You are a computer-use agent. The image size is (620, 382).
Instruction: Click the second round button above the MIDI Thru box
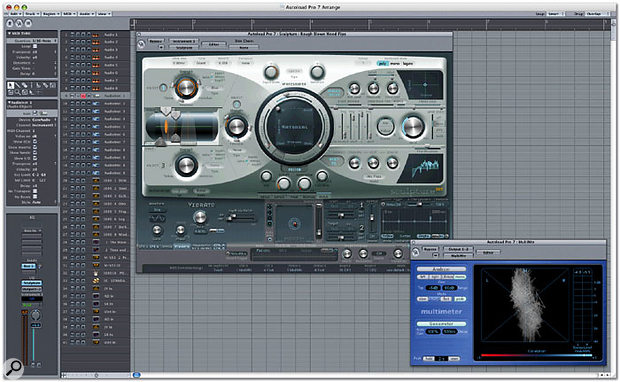coord(19,23)
